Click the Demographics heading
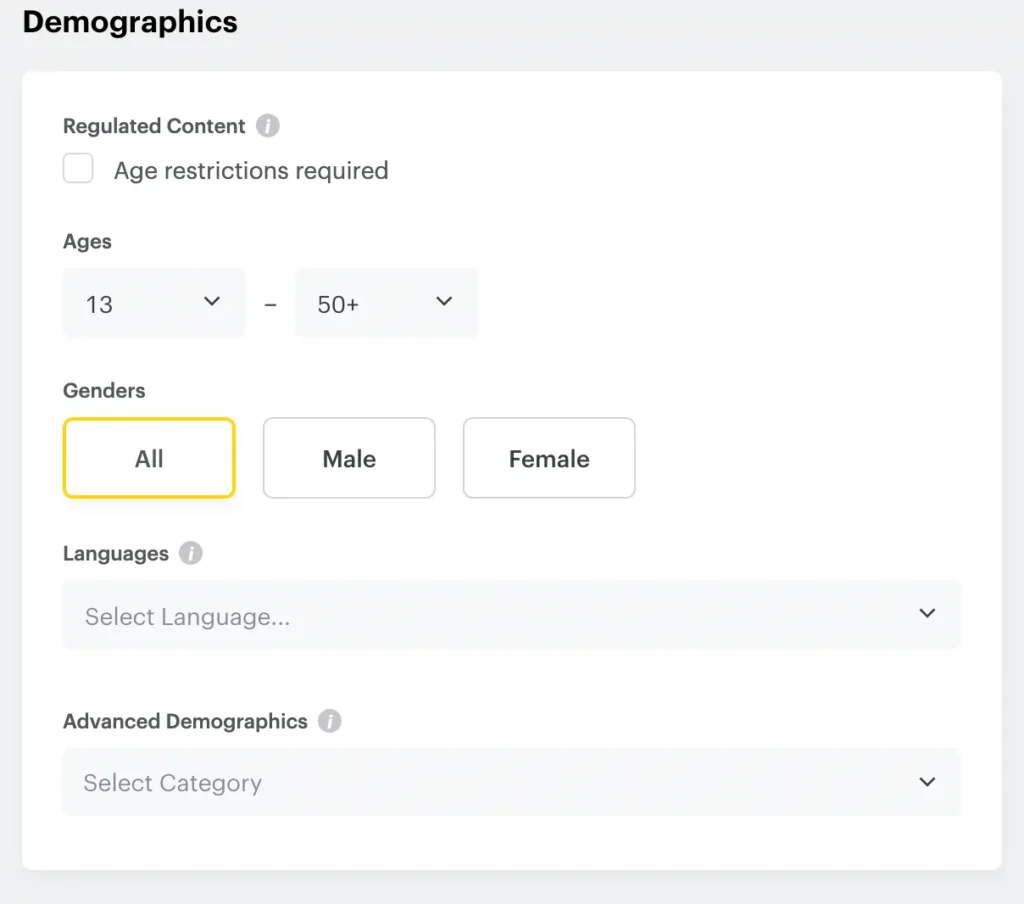The width and height of the screenshot is (1024, 904). coord(128,22)
